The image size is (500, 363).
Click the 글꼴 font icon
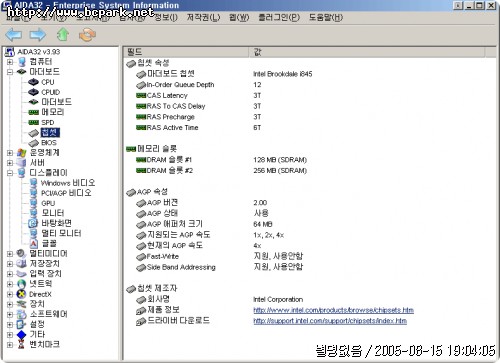(33, 243)
